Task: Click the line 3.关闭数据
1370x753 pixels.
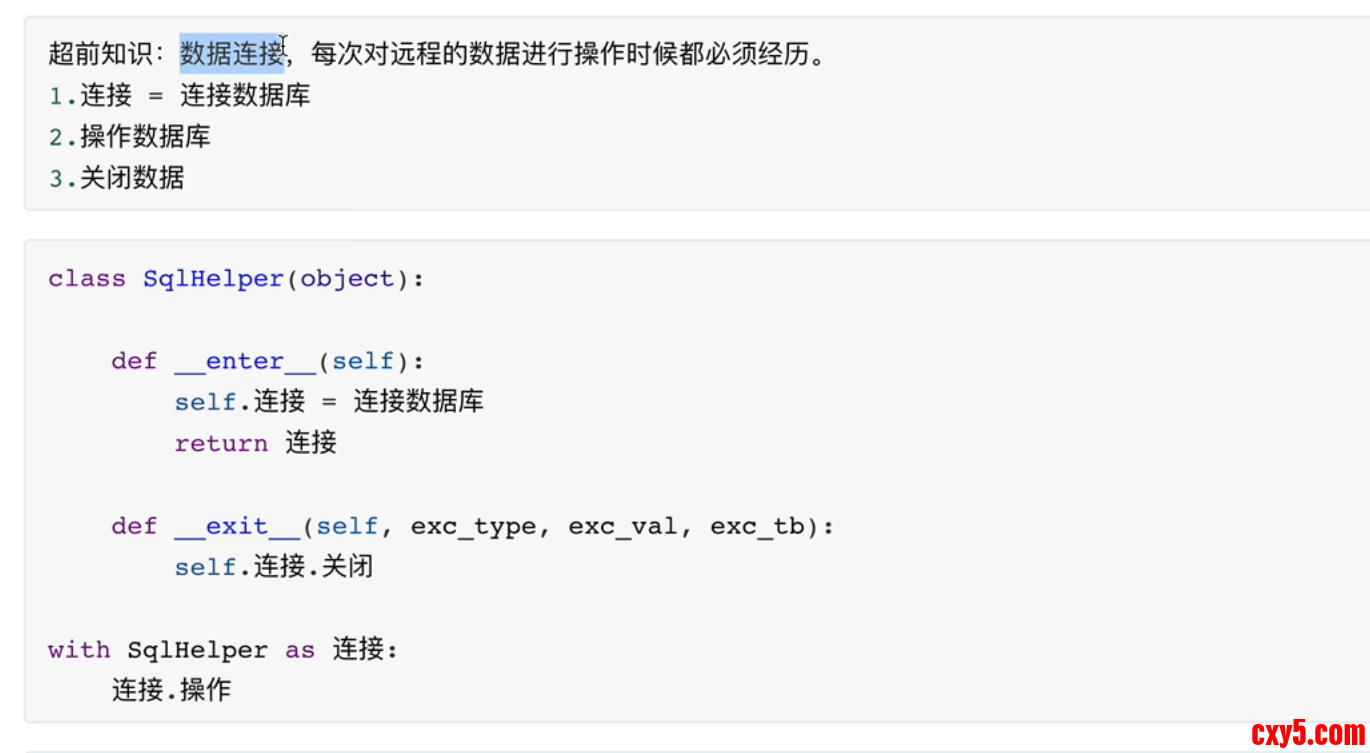Action: coord(117,178)
